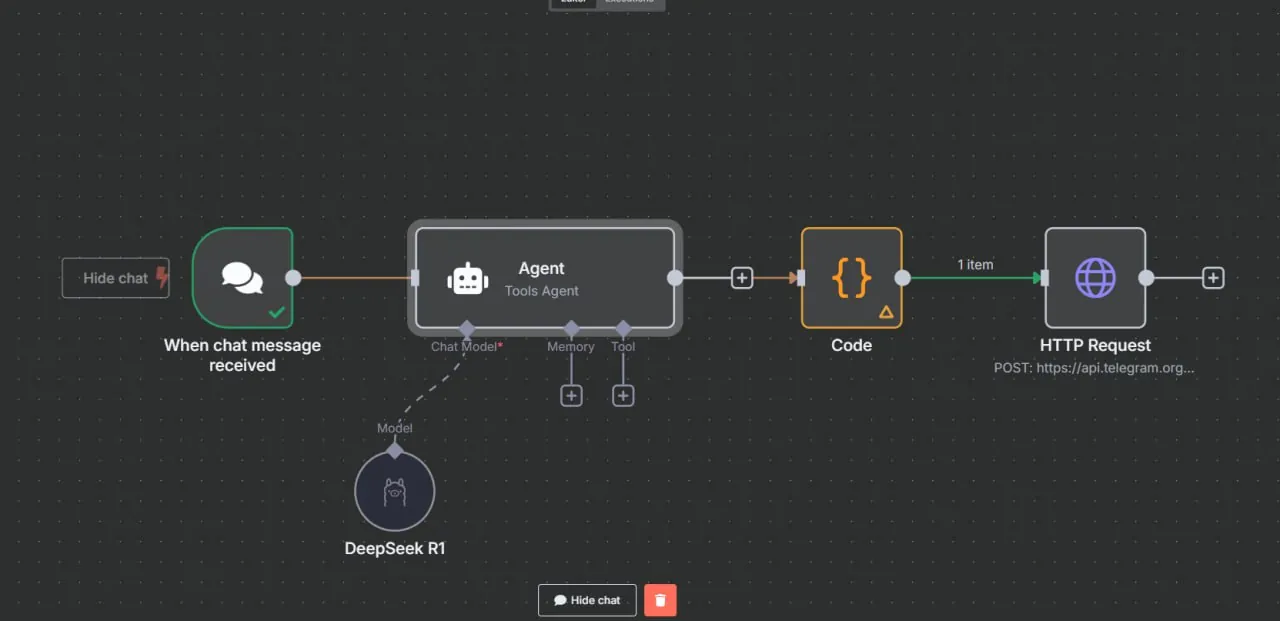1280x621 pixels.
Task: Click the Hide chat box left of trigger
Action: click(x=113, y=278)
